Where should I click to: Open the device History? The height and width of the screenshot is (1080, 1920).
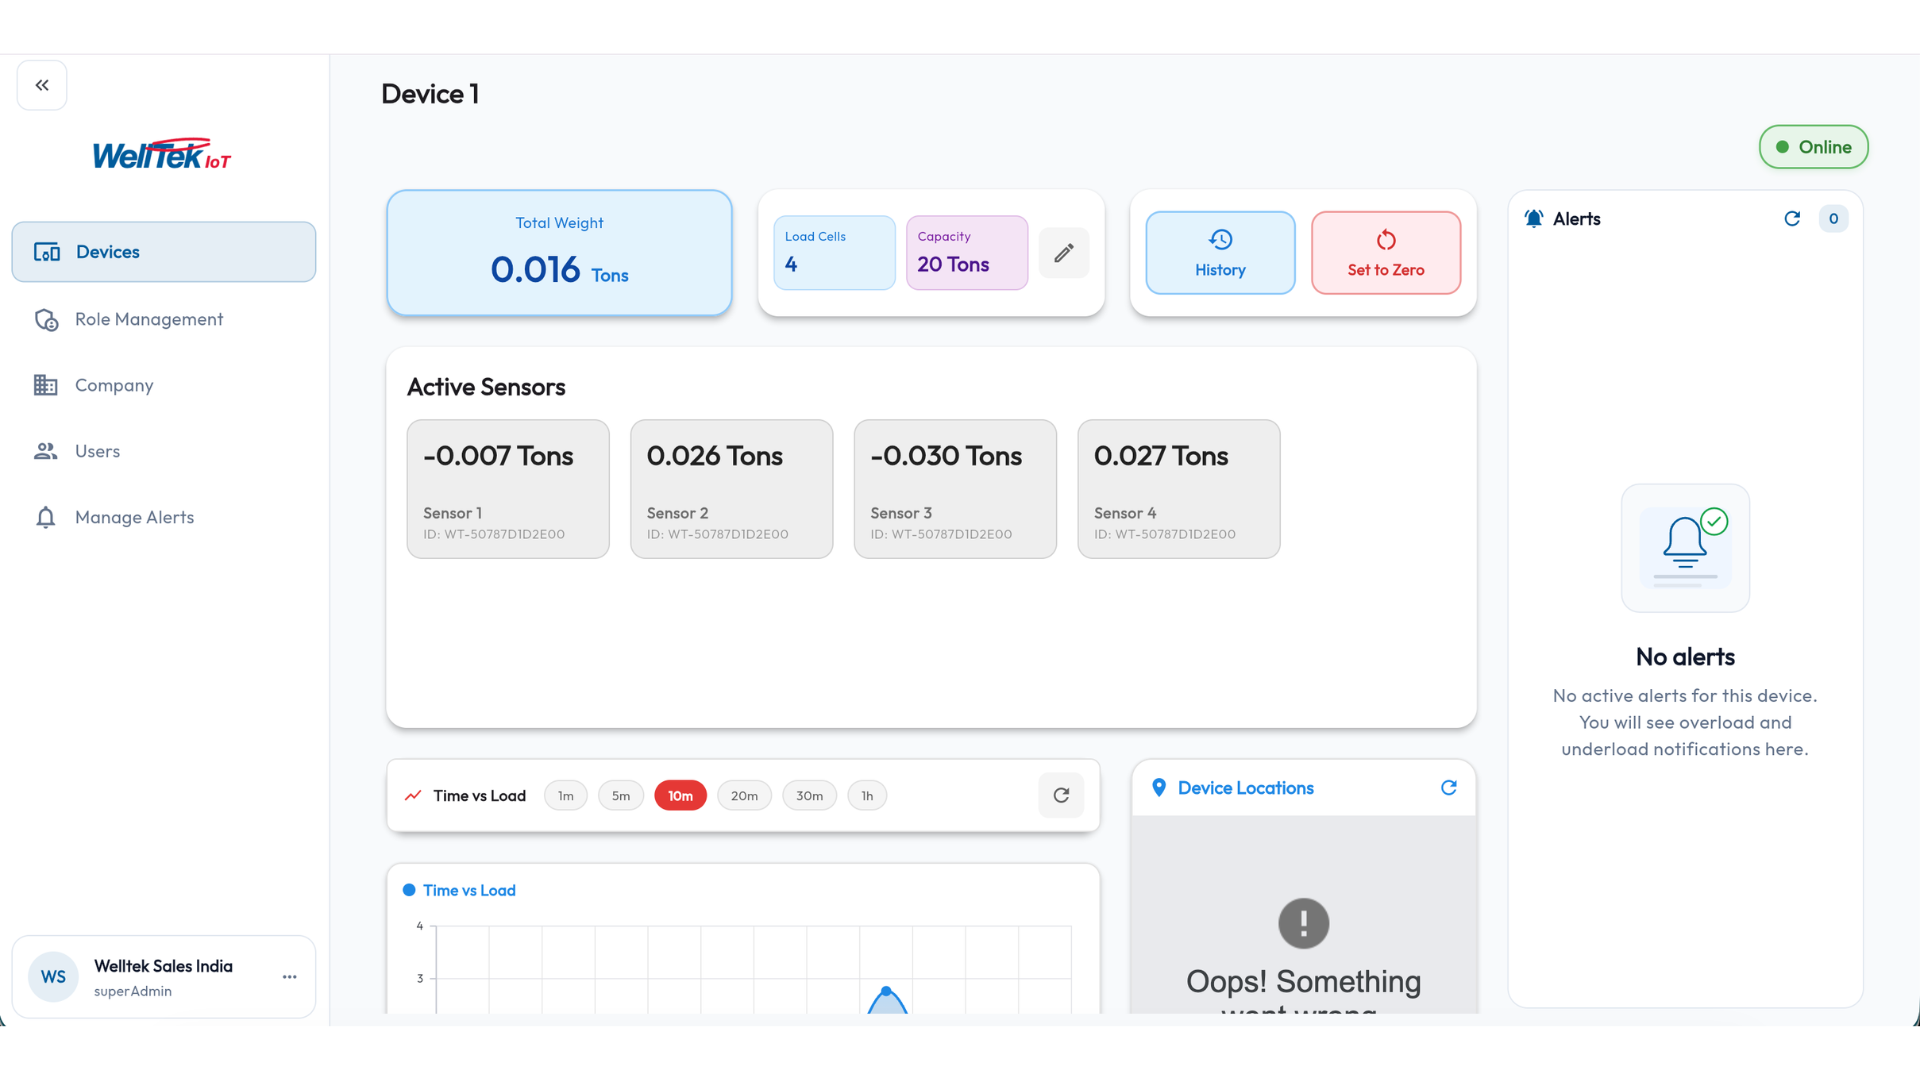click(1220, 253)
